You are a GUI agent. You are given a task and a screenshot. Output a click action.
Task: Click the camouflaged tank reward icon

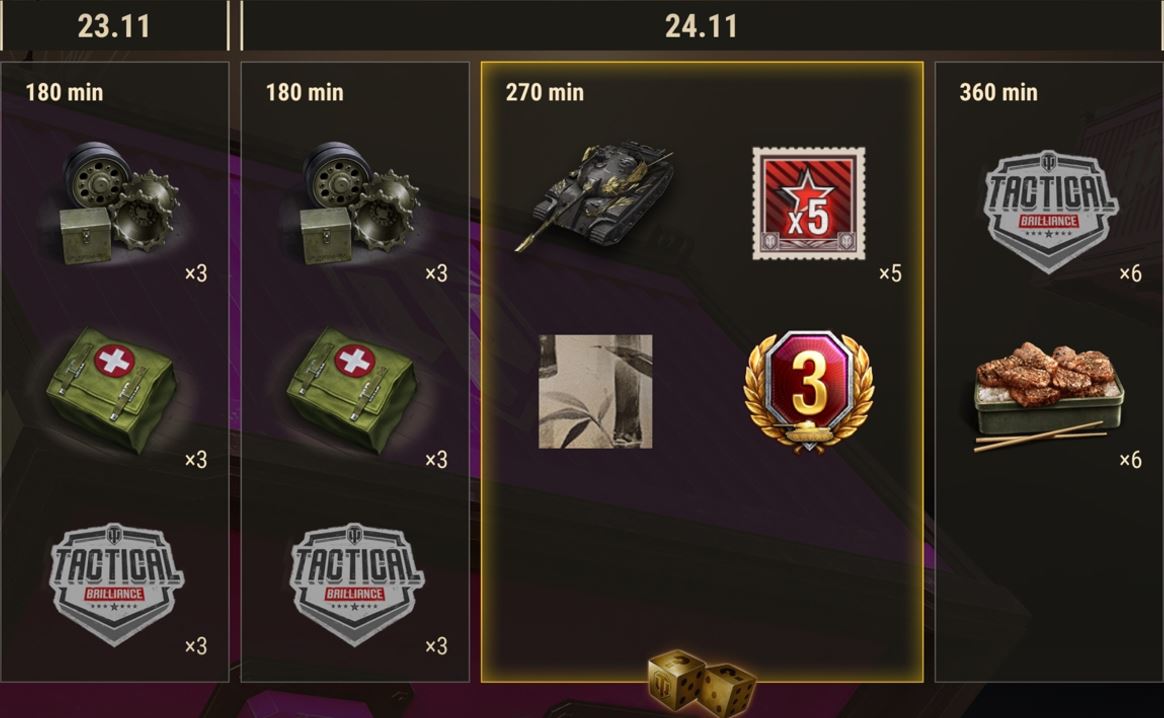coord(596,195)
